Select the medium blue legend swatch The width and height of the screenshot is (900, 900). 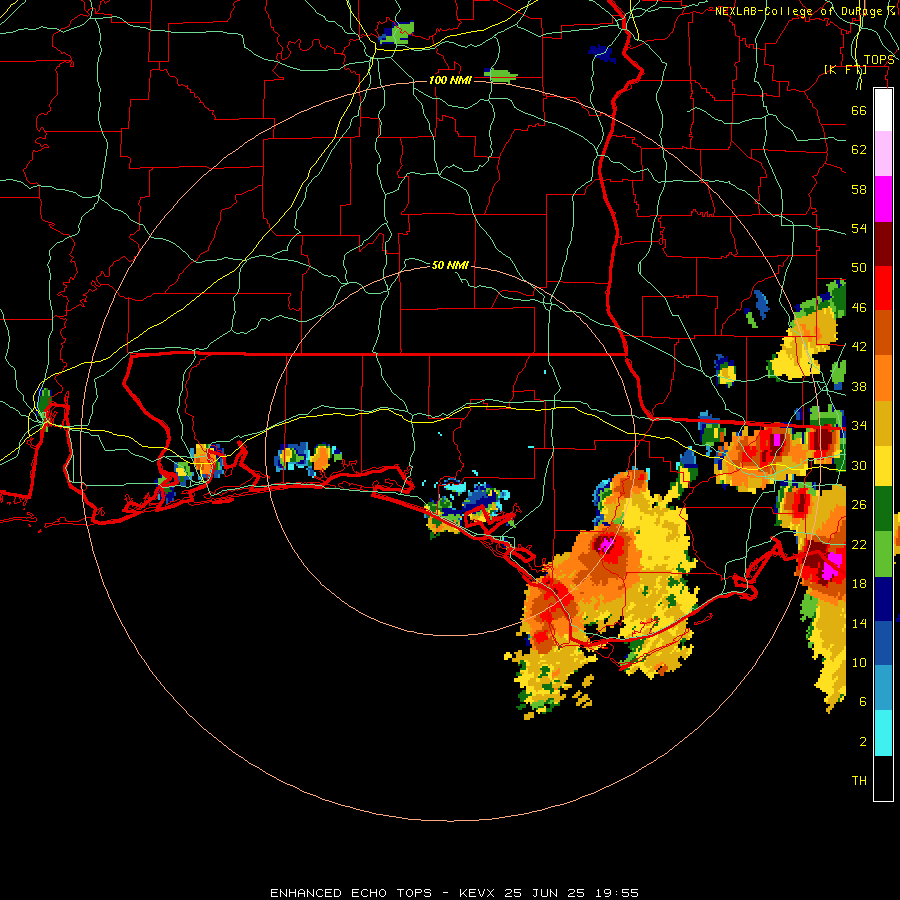click(883, 643)
